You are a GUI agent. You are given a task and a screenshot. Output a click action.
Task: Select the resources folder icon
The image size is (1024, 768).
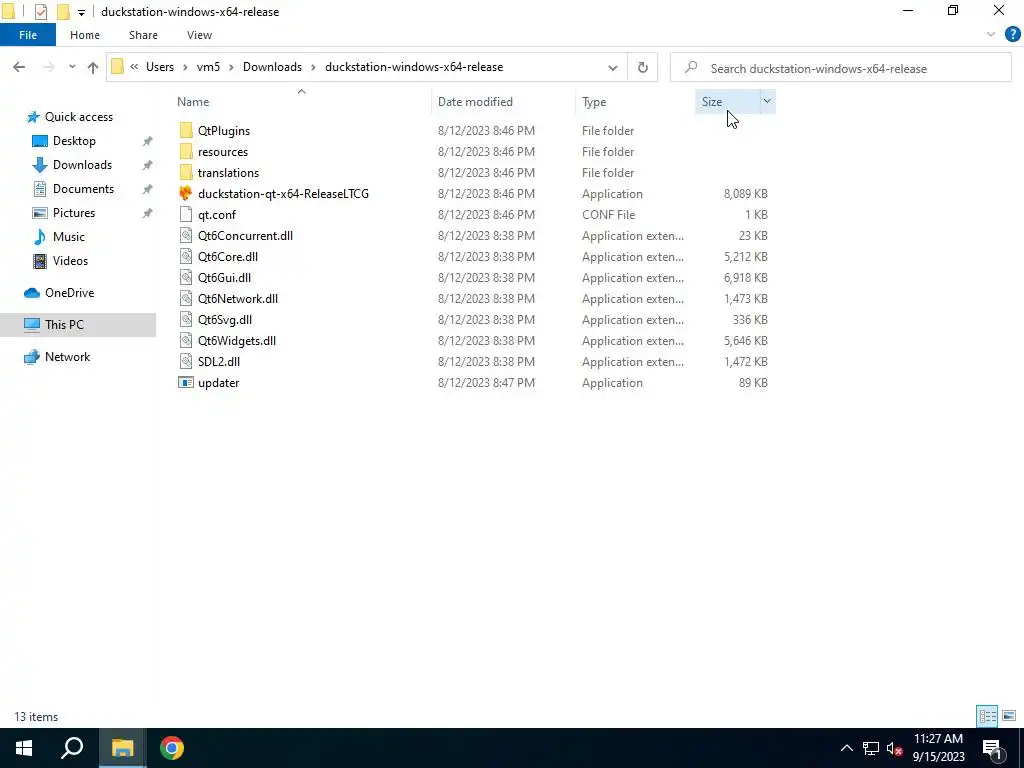pyautogui.click(x=186, y=152)
